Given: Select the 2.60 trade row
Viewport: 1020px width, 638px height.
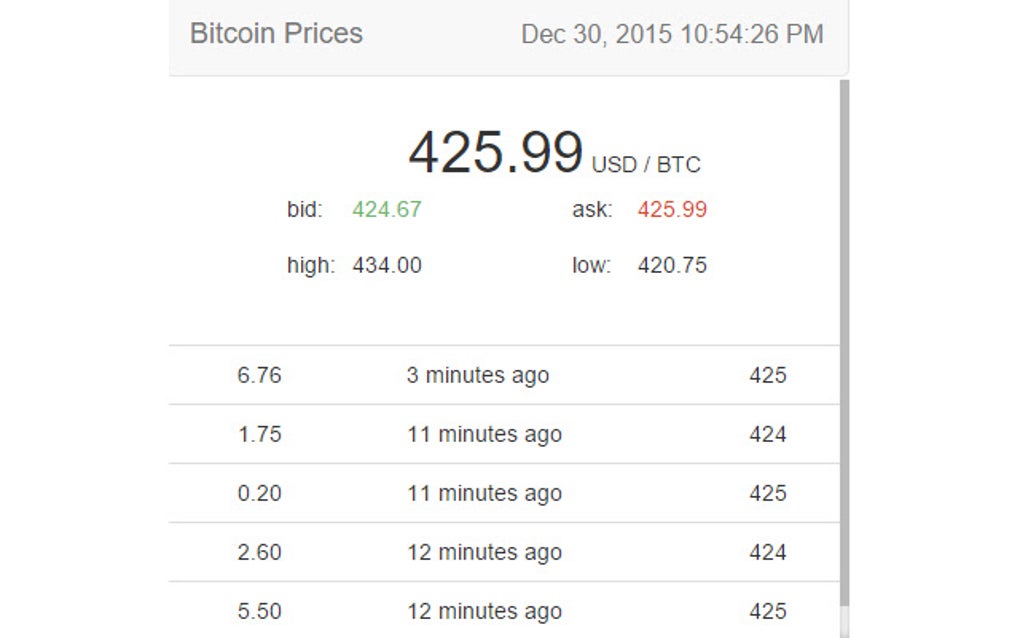Looking at the screenshot, I should [259, 552].
